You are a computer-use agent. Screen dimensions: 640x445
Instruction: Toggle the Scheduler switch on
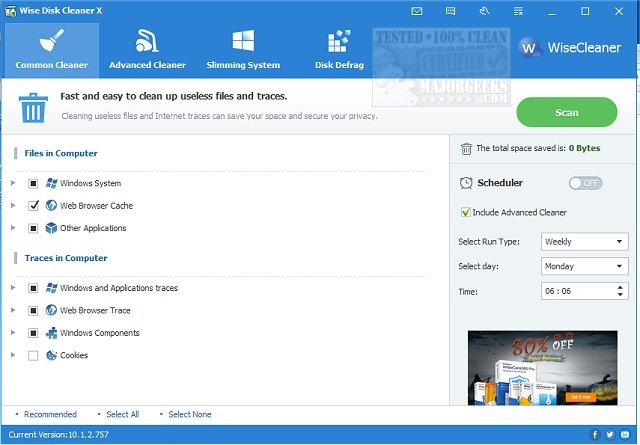click(x=585, y=183)
